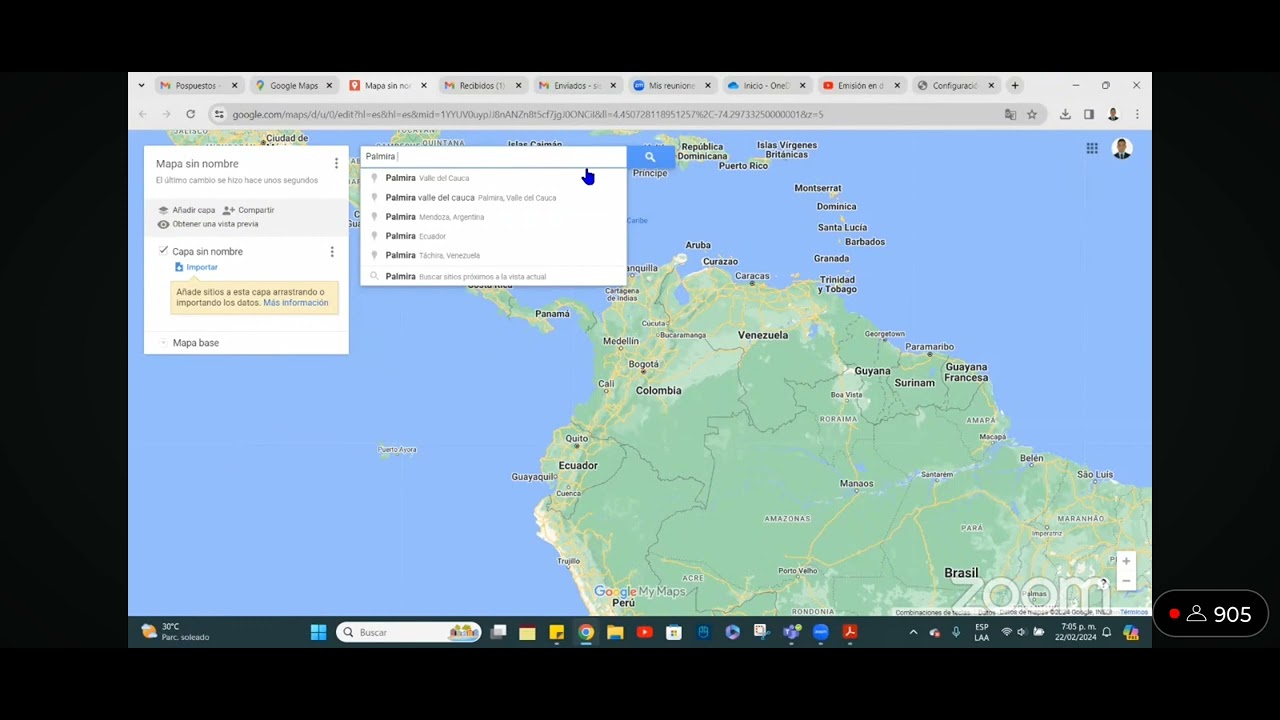Click the blue search magnifier button
The image size is (1280, 720).
[x=650, y=157]
